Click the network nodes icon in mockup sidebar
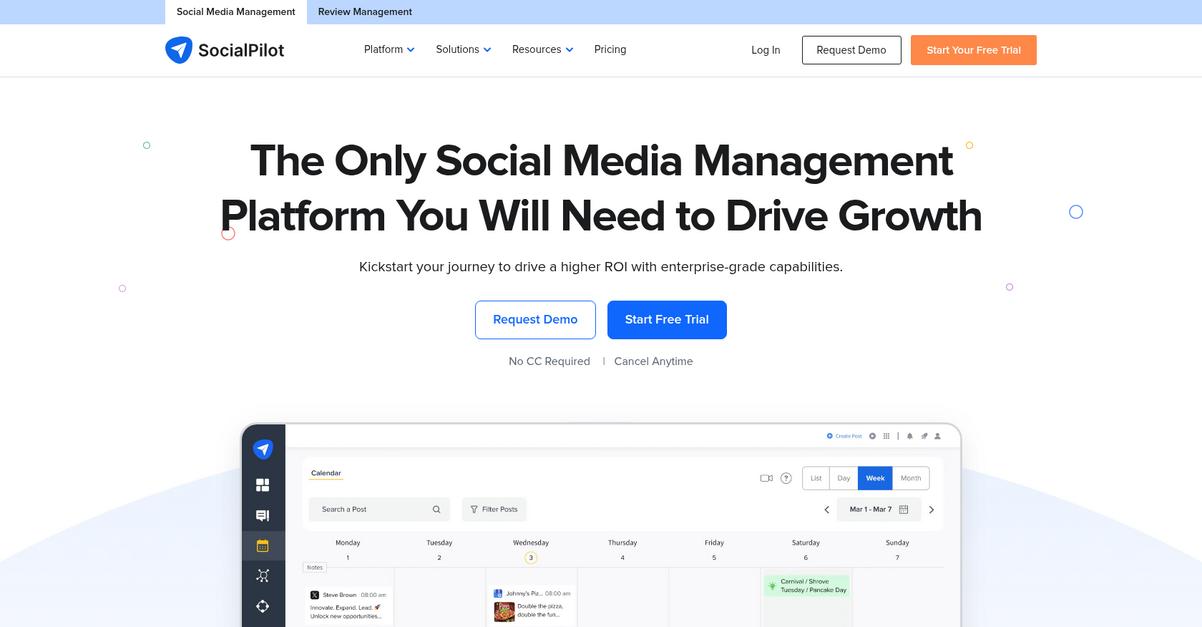1202x627 pixels. pyautogui.click(x=263, y=575)
